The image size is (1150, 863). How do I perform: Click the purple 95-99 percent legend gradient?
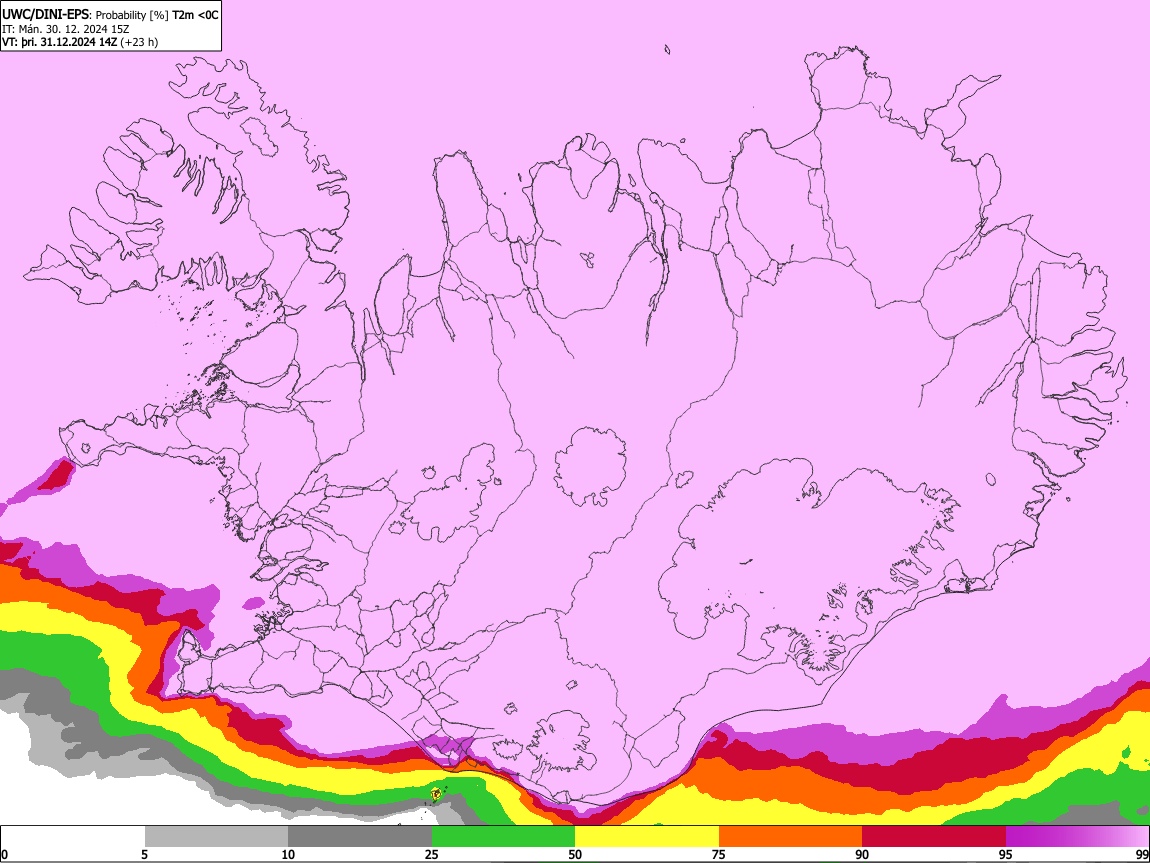1077,837
